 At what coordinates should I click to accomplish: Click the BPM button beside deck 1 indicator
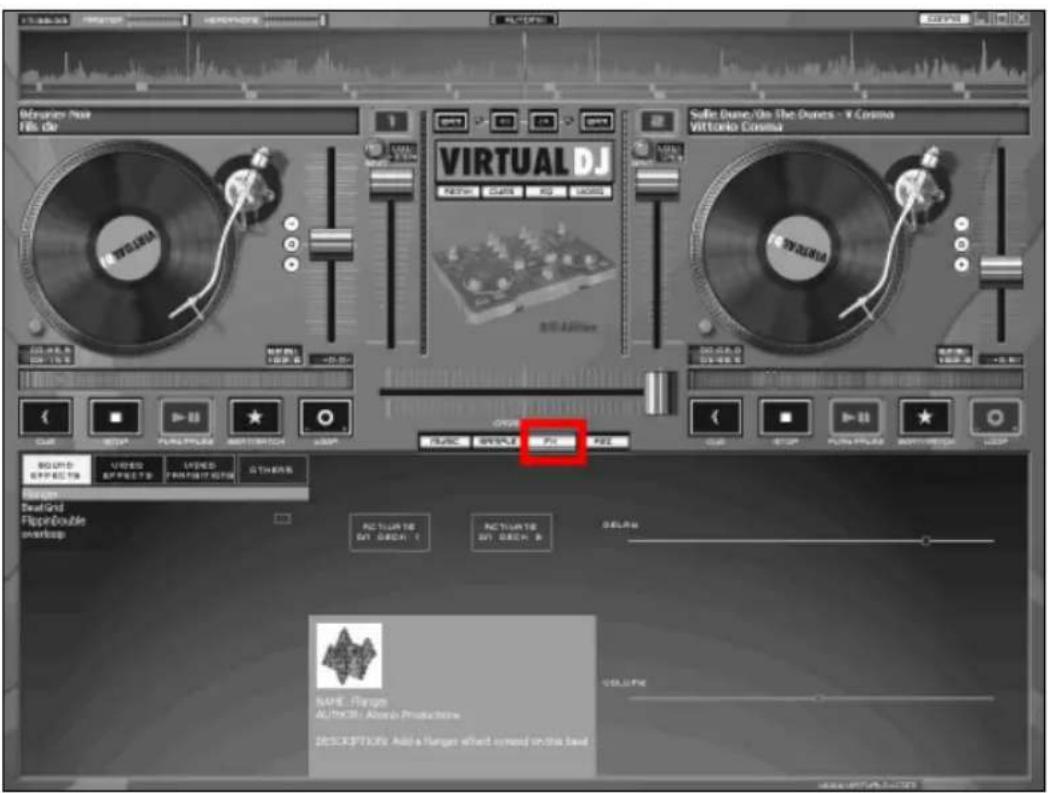tap(452, 122)
